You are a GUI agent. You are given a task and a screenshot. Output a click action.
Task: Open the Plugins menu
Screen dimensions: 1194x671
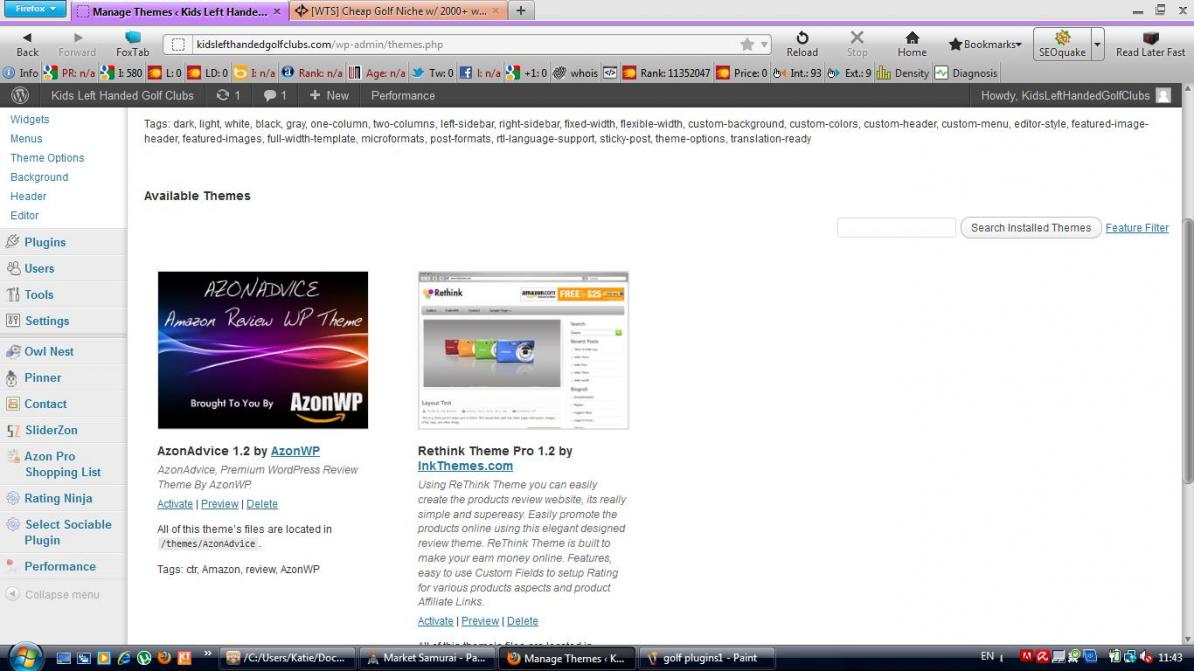click(x=45, y=242)
